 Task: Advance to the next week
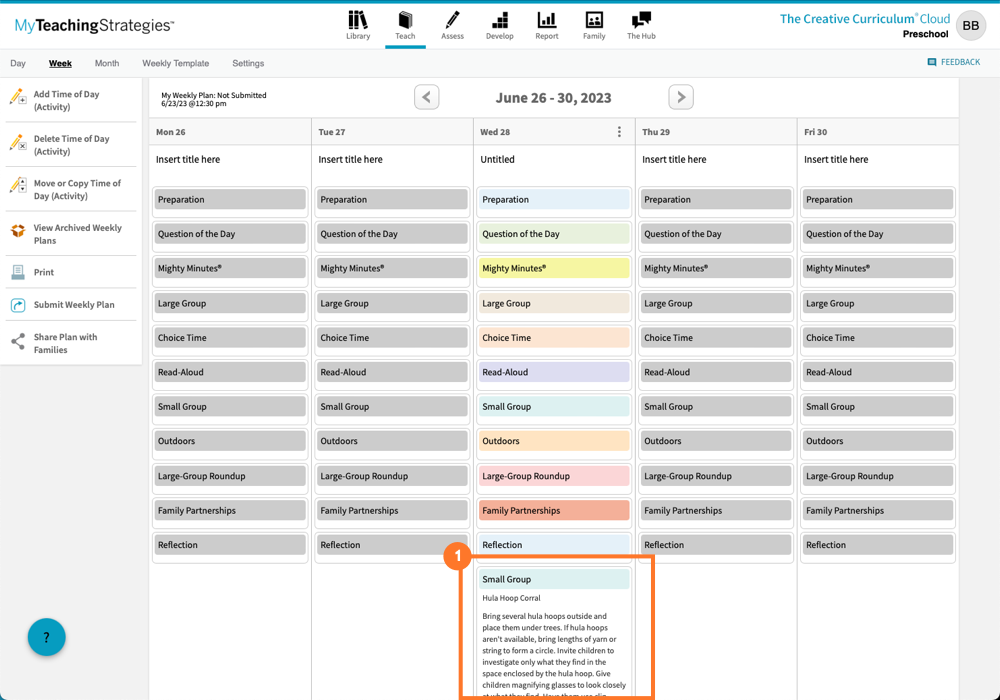[681, 97]
